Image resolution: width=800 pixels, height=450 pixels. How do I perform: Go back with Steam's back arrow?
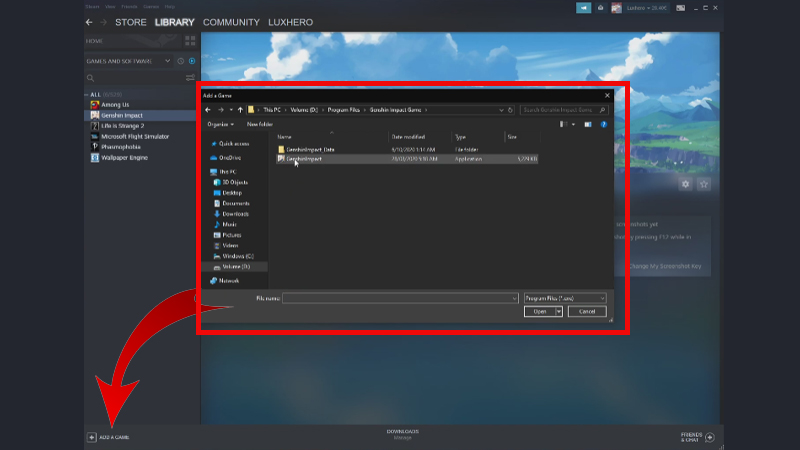[89, 22]
